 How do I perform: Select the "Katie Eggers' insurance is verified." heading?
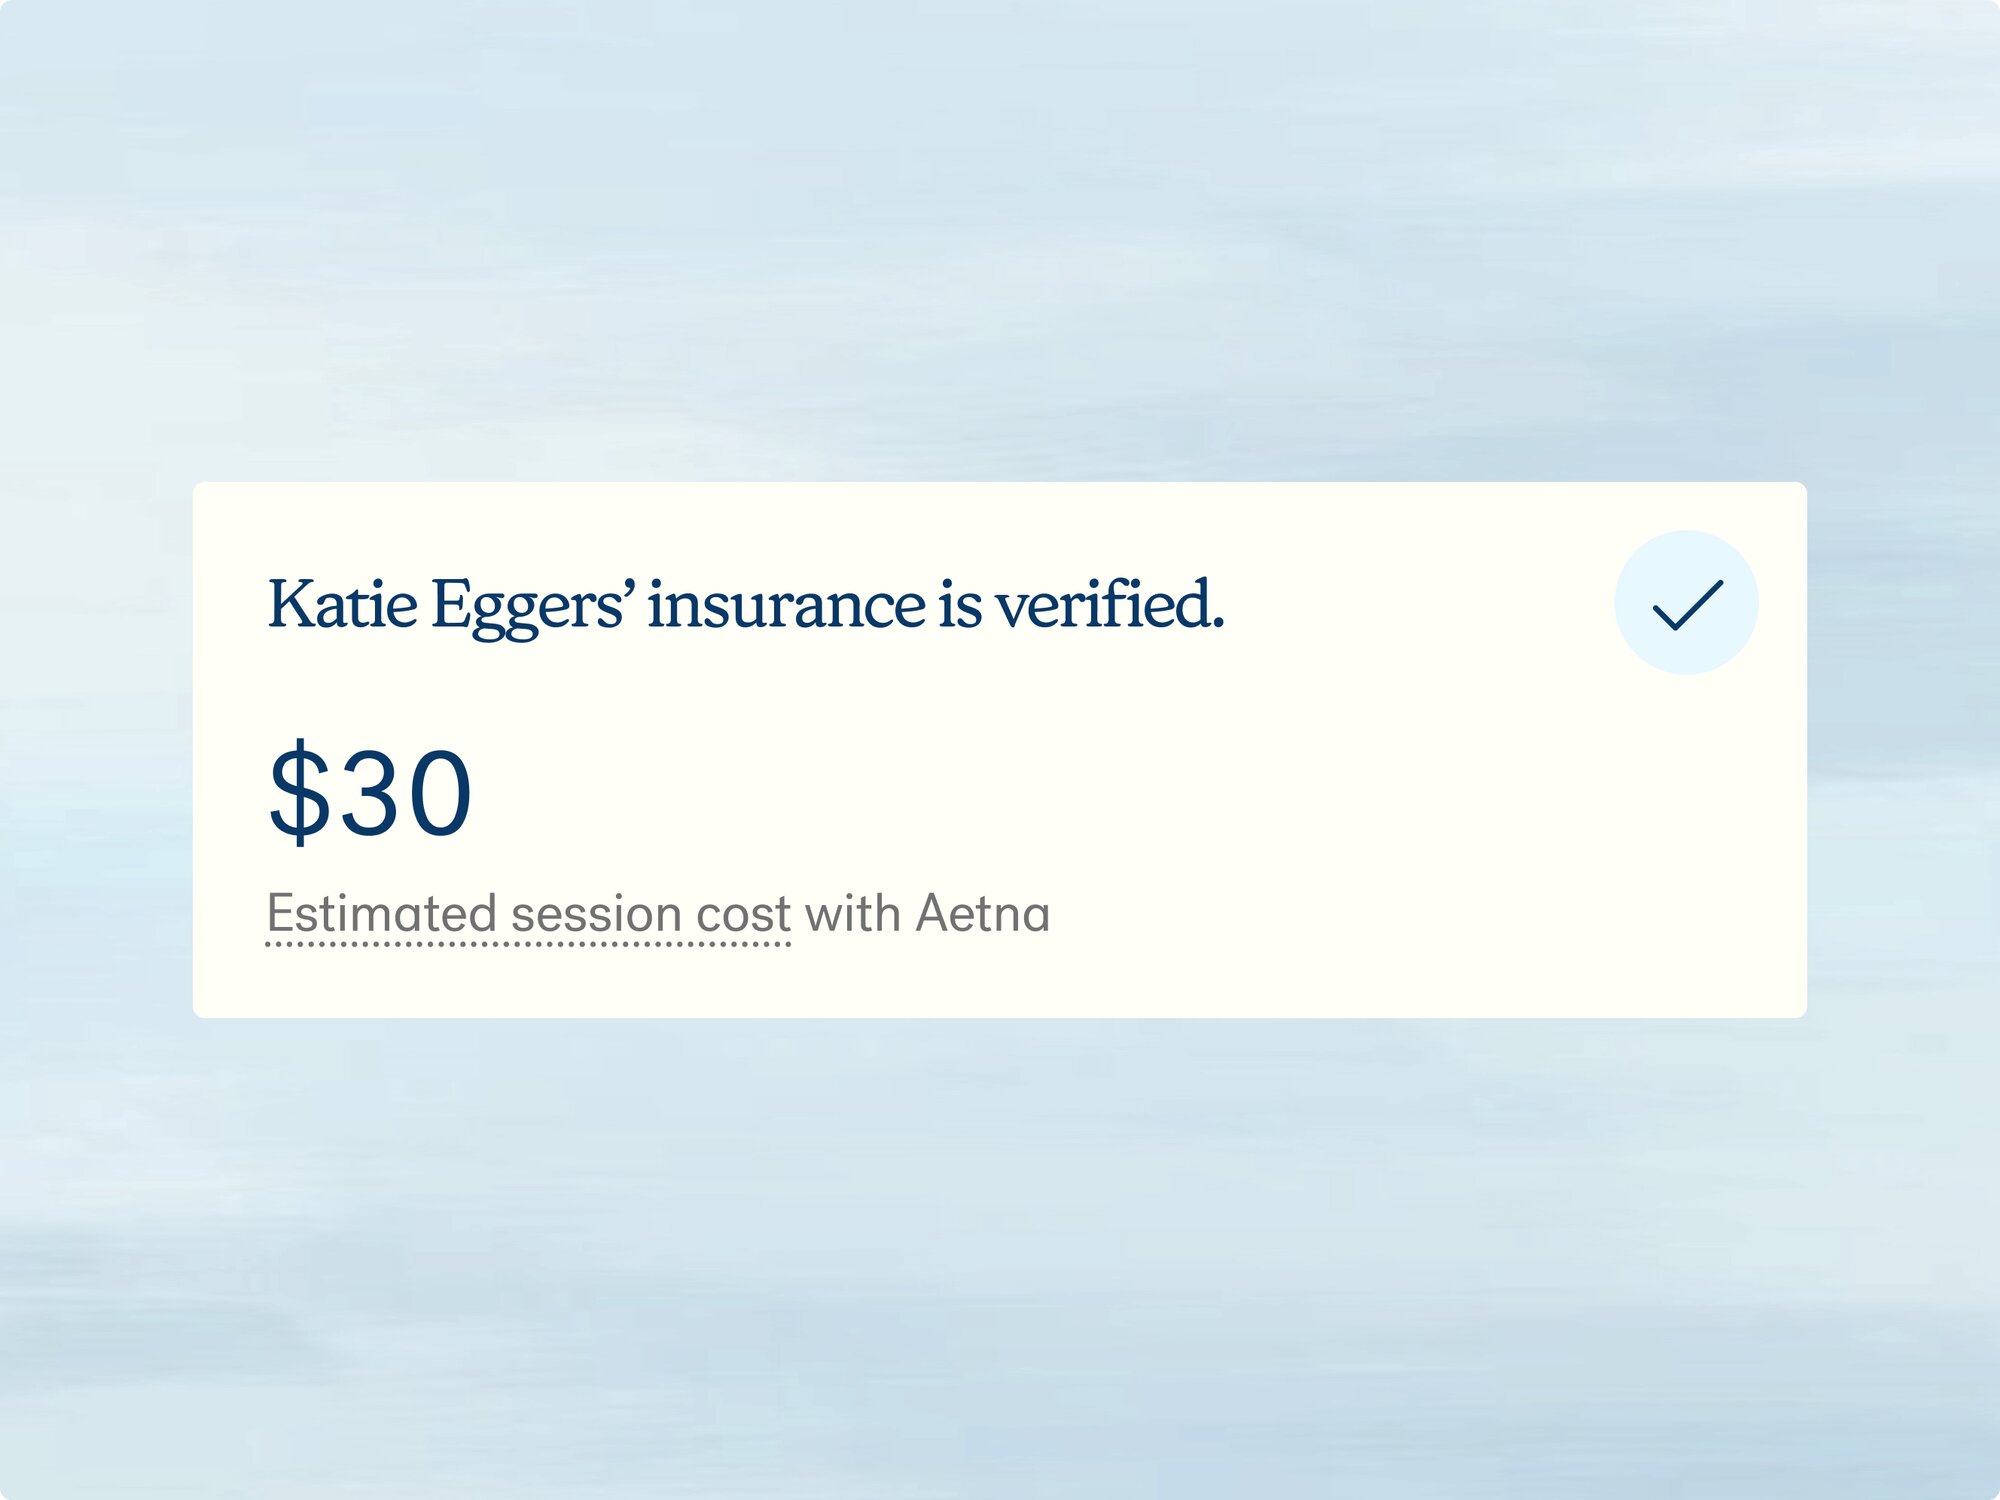pyautogui.click(x=745, y=605)
